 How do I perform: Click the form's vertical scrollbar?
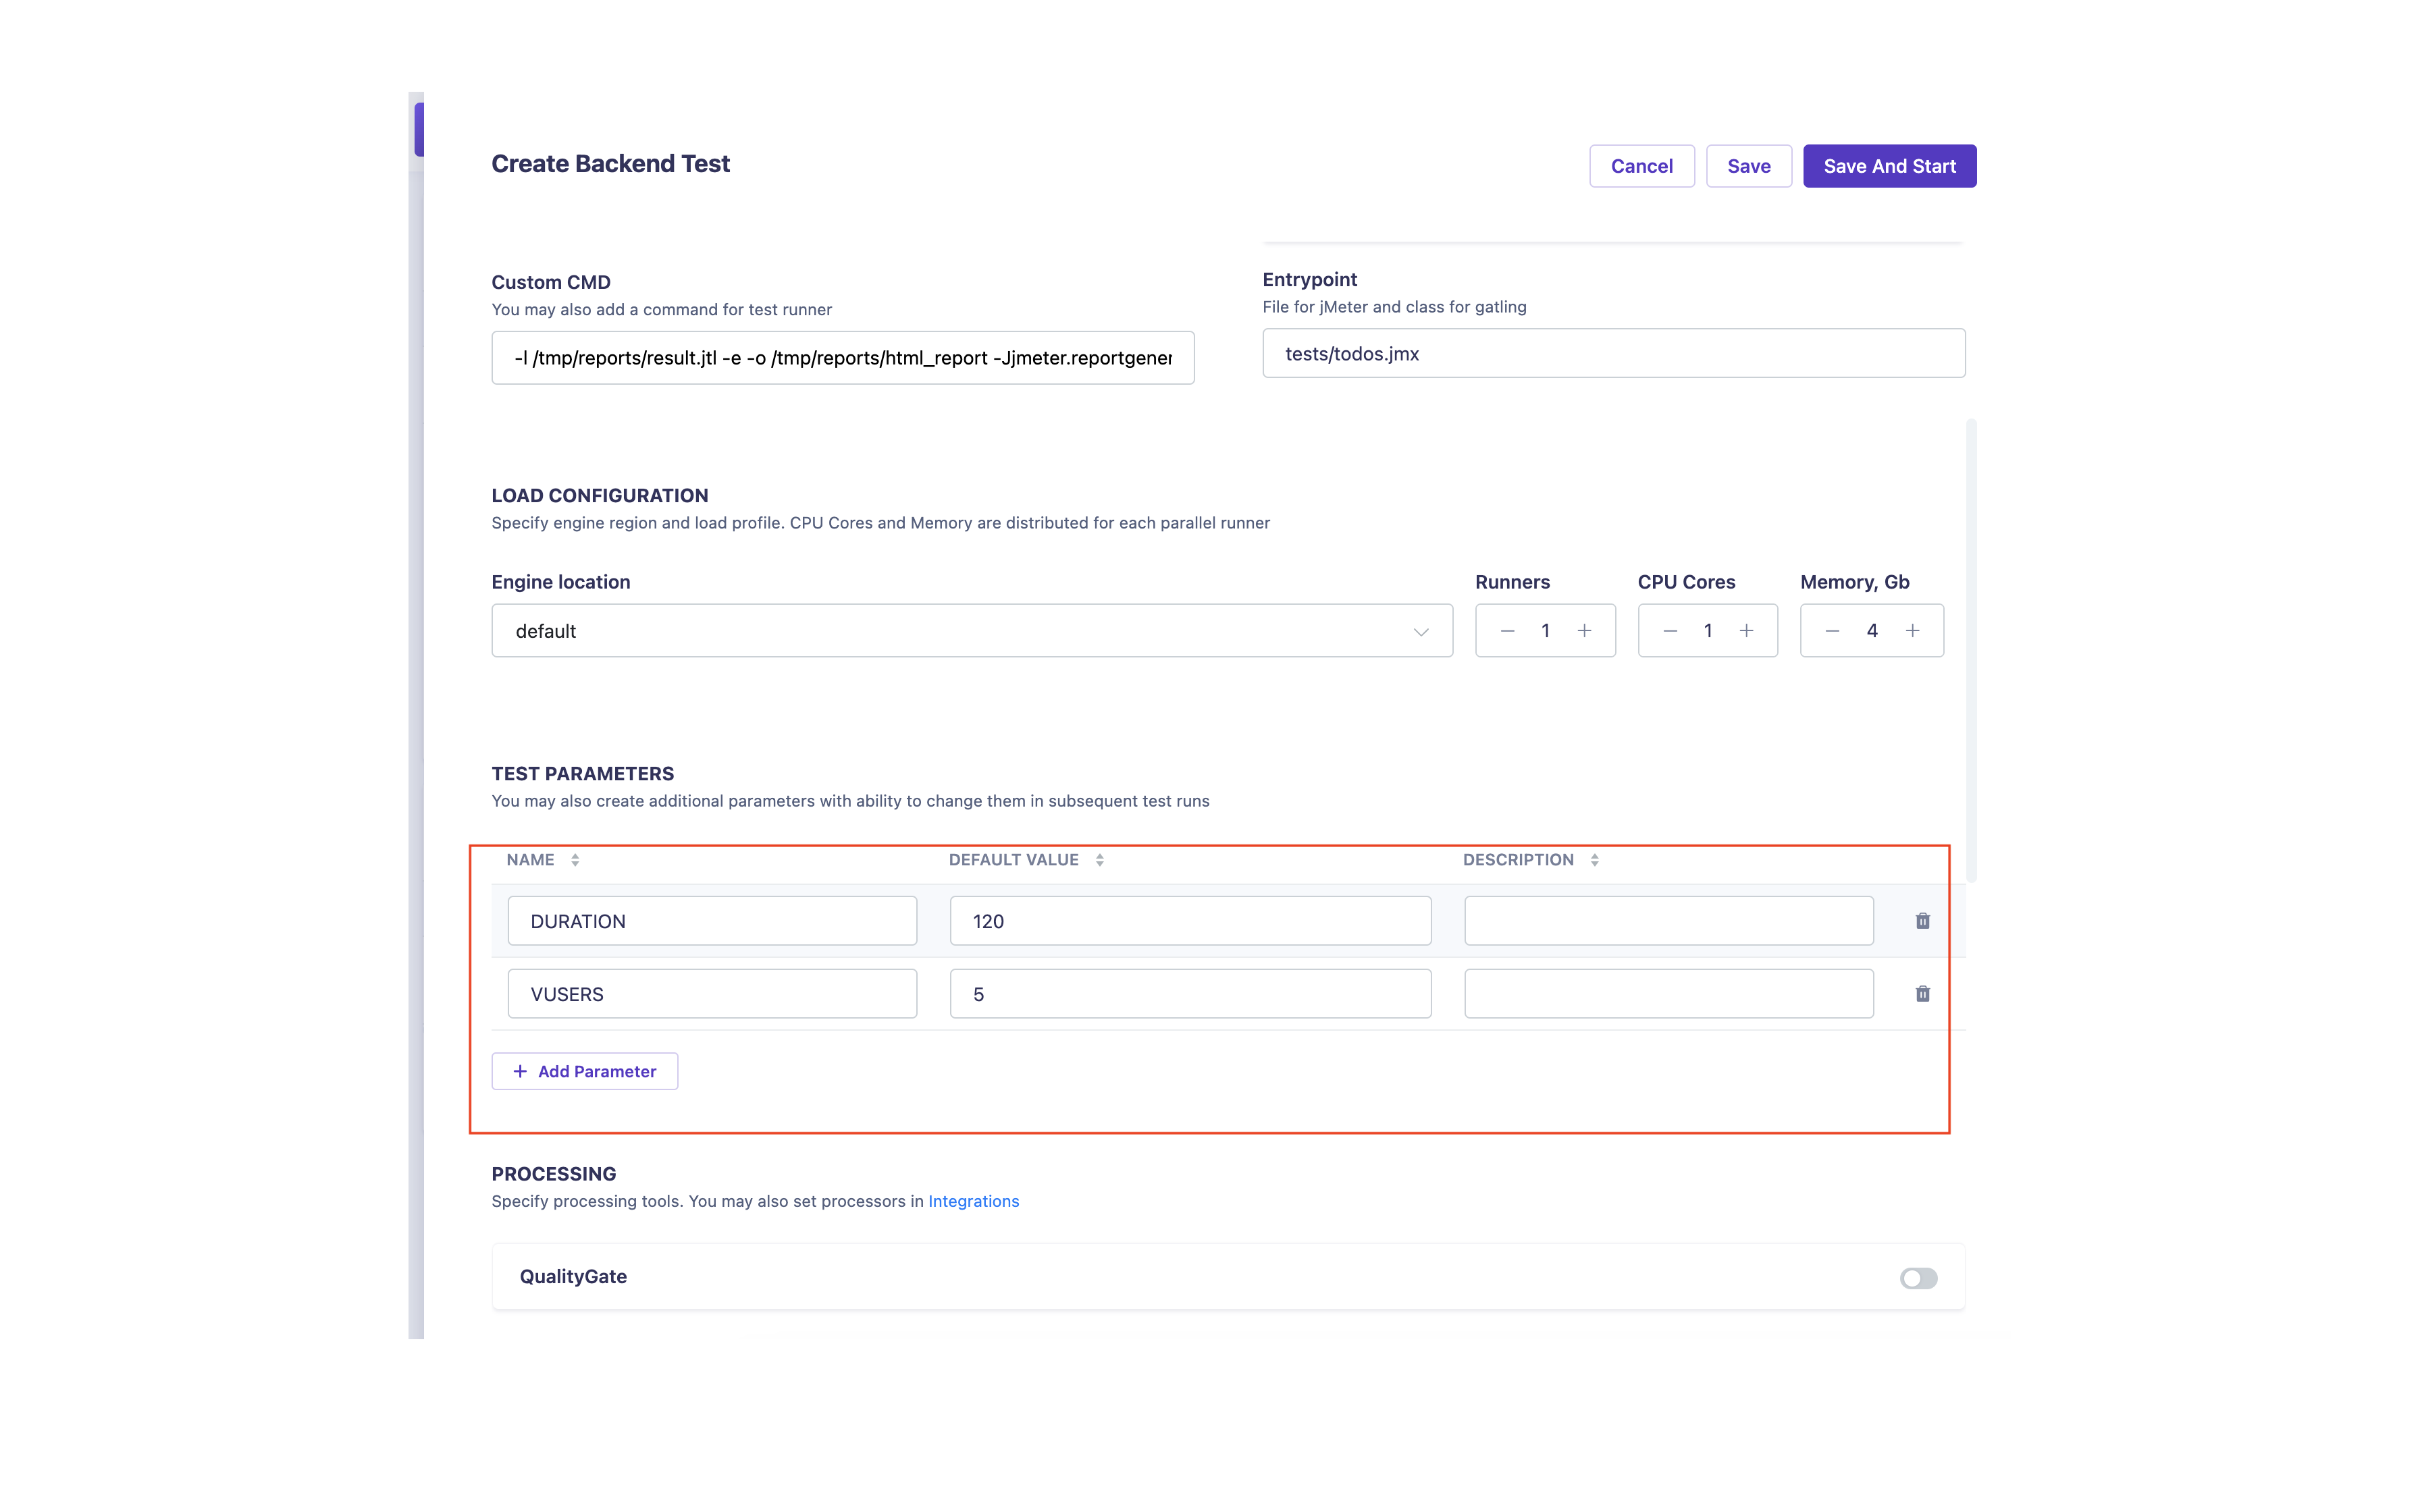click(x=1971, y=650)
